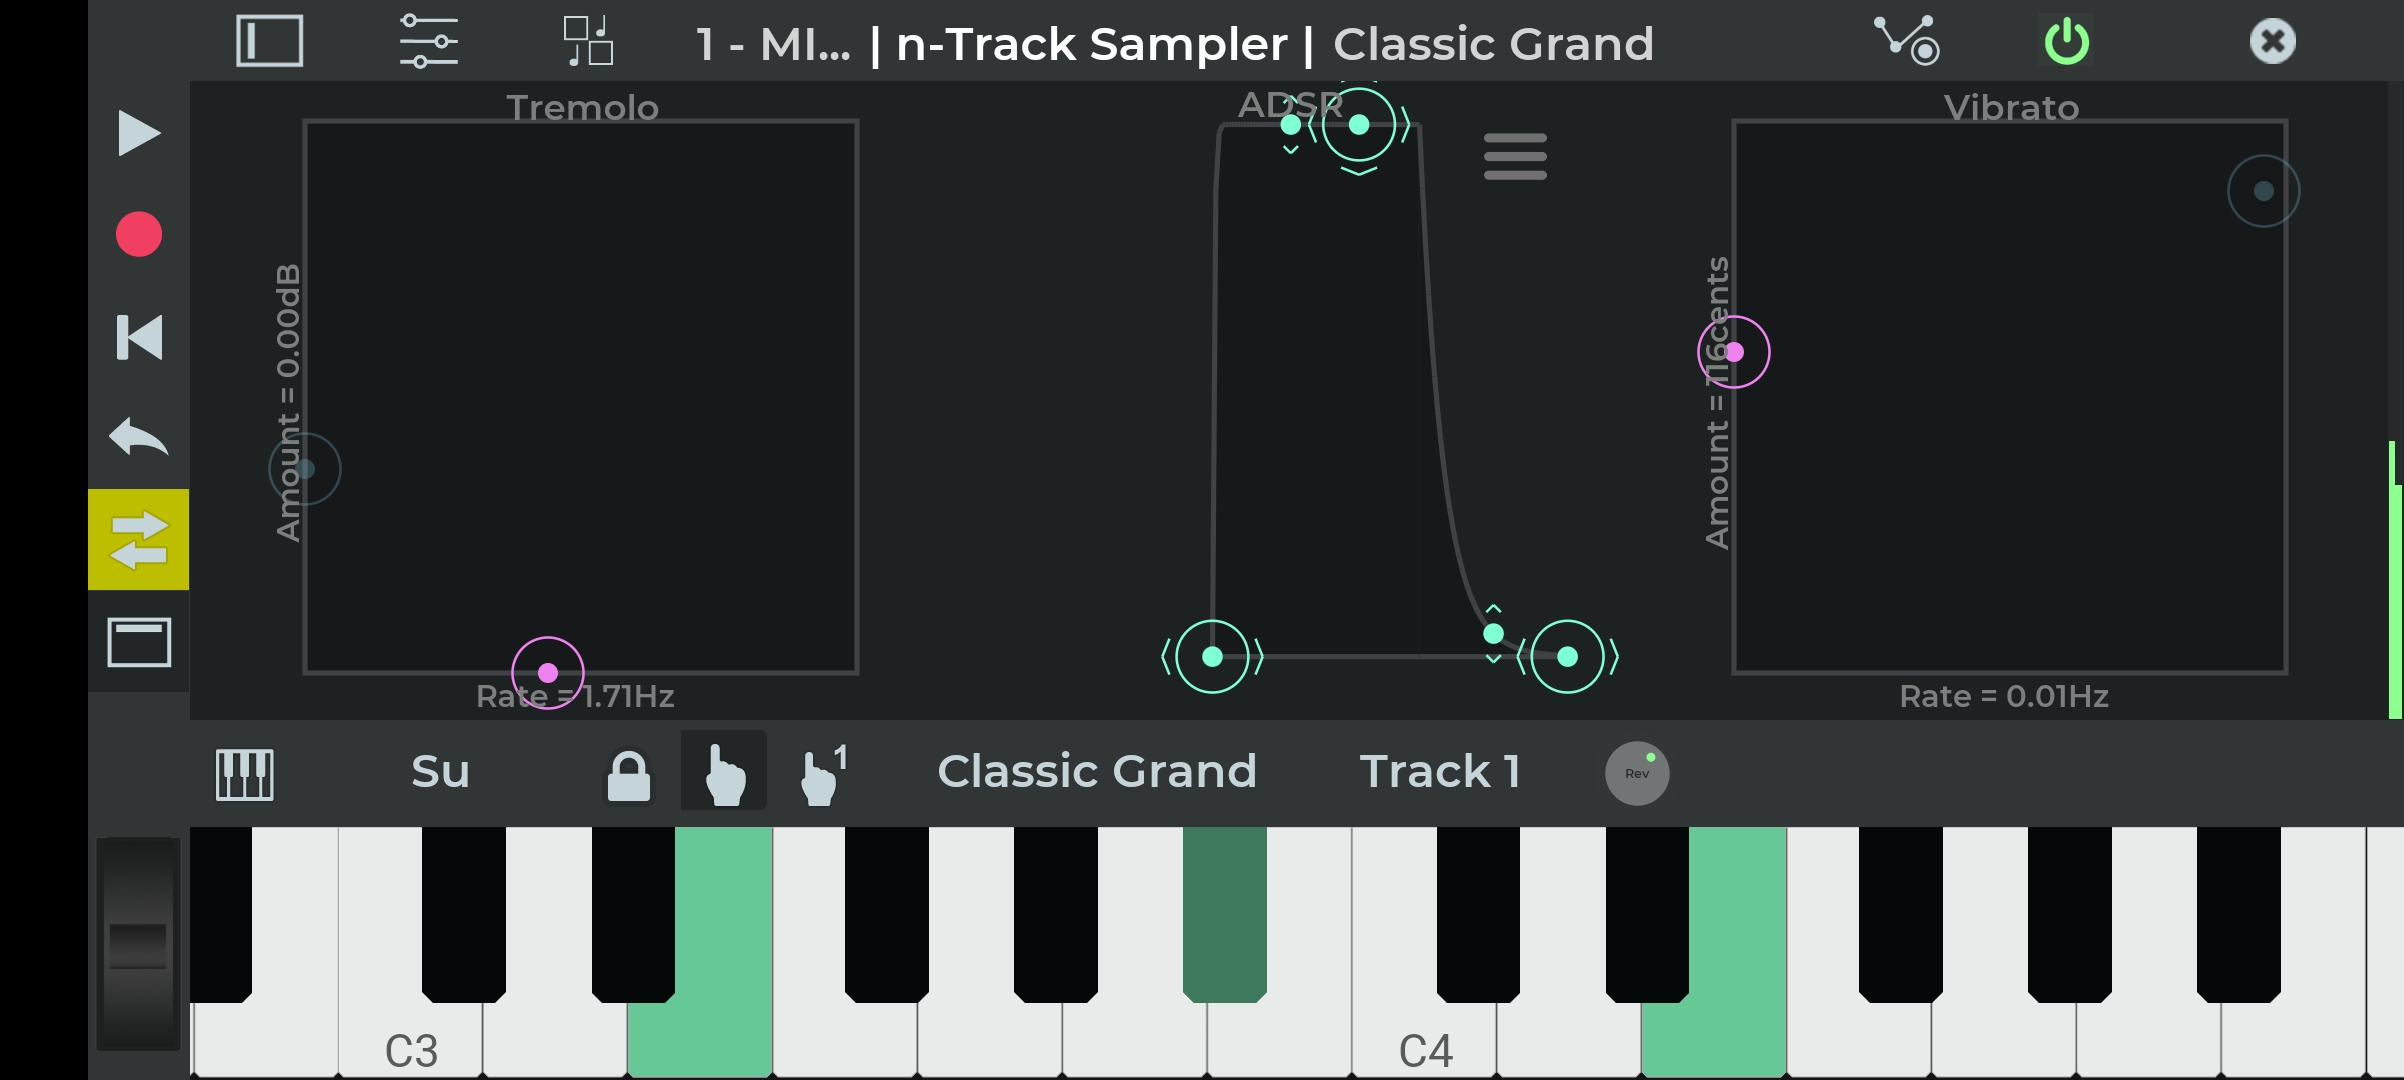Open the ADSR hamburger menu
Image resolution: width=2404 pixels, height=1080 pixels.
click(x=1515, y=157)
